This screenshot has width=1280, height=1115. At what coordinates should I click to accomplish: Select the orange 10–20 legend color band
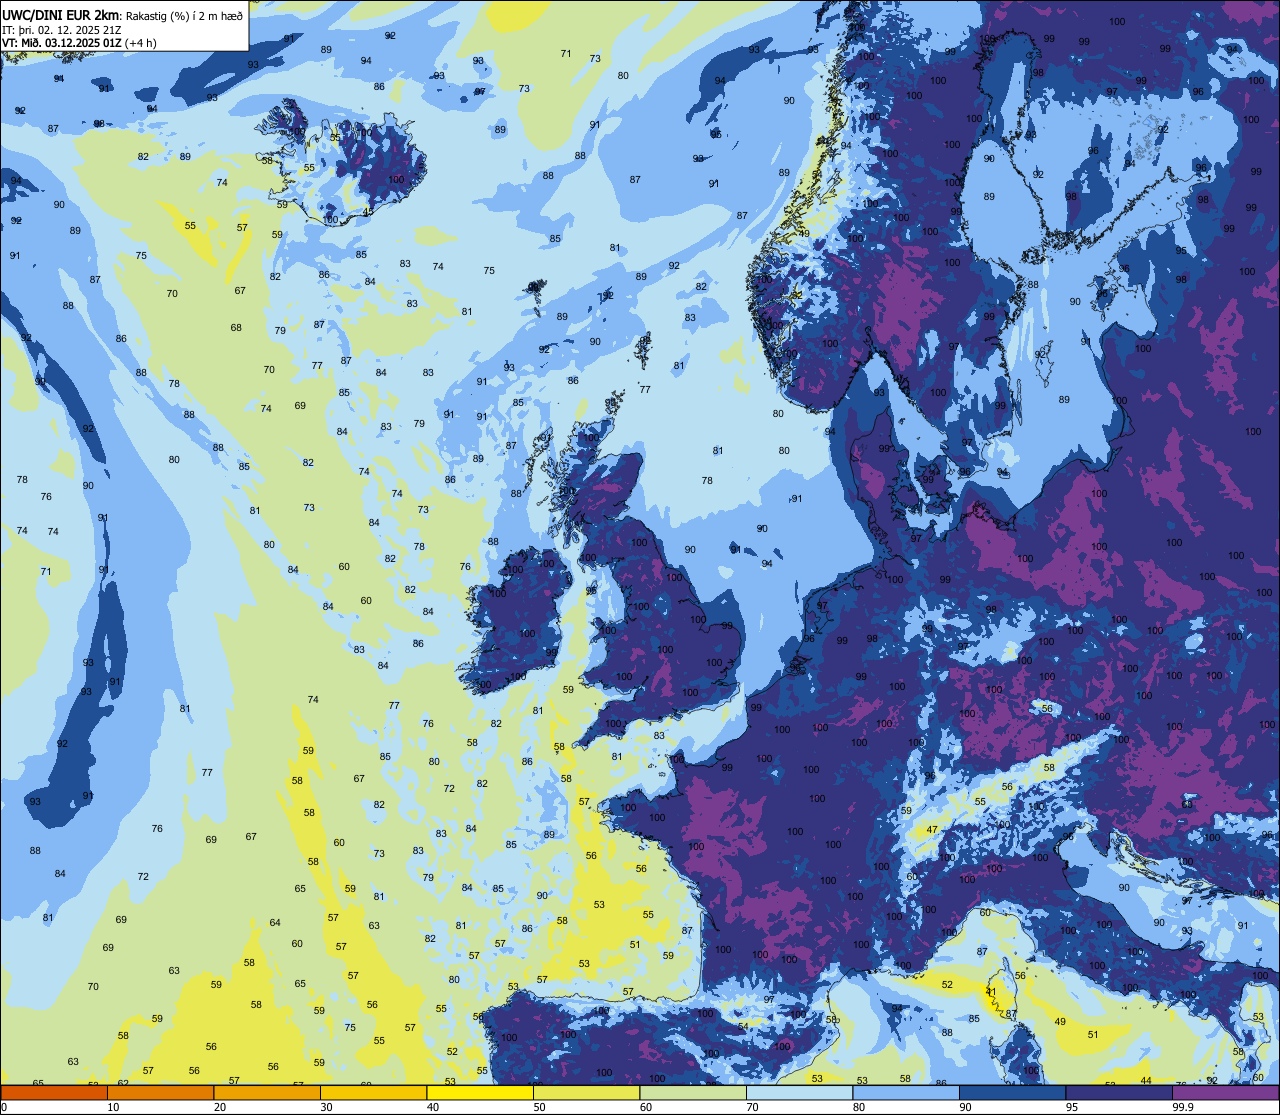[160, 1092]
